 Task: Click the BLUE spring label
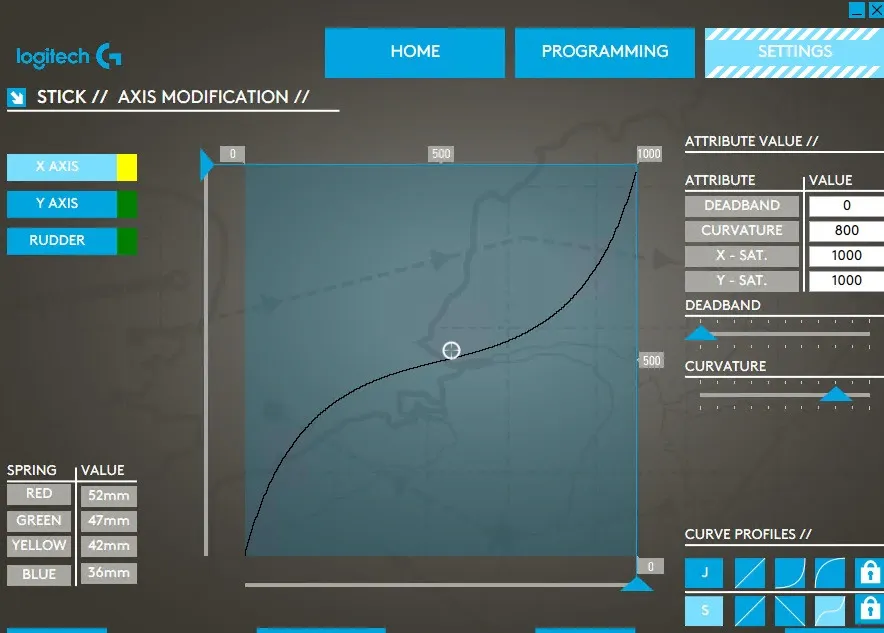pyautogui.click(x=39, y=575)
